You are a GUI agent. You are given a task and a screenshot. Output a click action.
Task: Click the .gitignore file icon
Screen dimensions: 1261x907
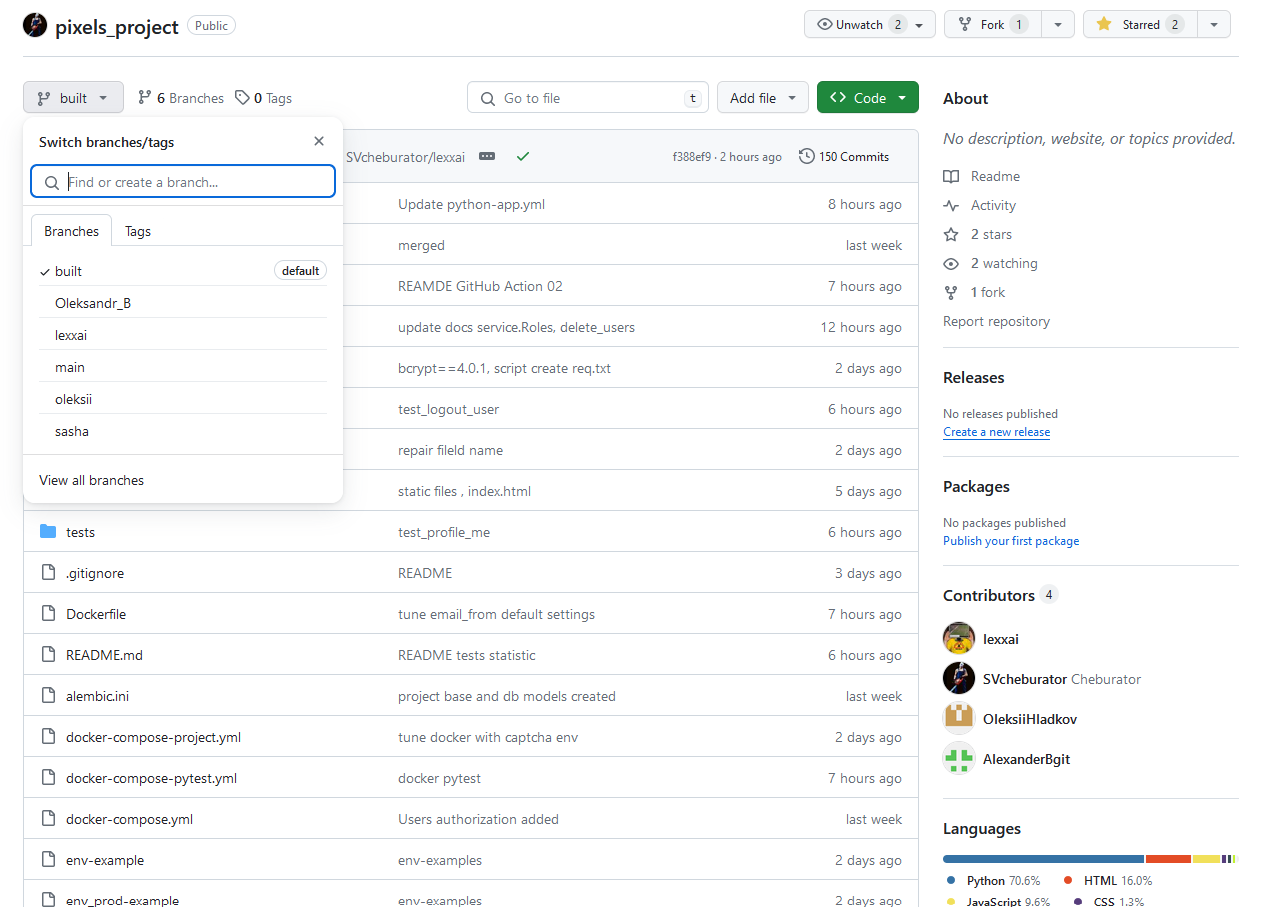[48, 573]
